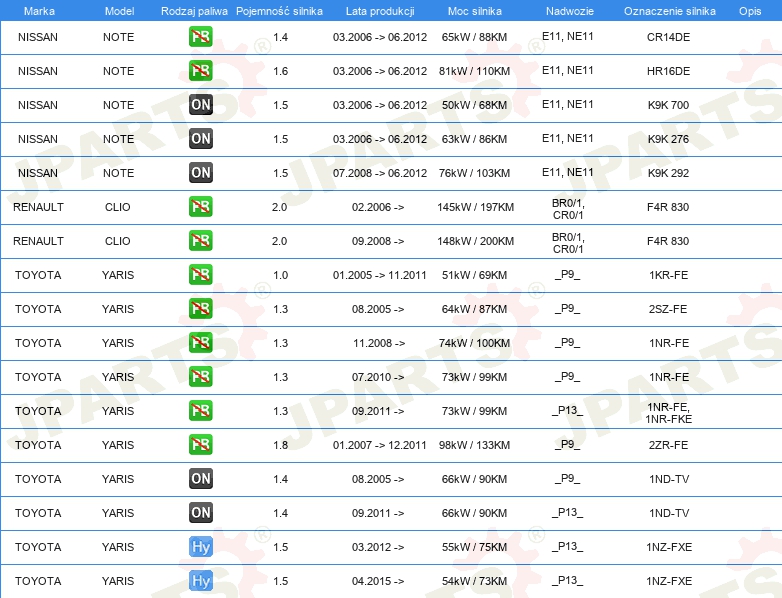Select engine code 1KR-FE
This screenshot has height=598, width=782.
(668, 275)
